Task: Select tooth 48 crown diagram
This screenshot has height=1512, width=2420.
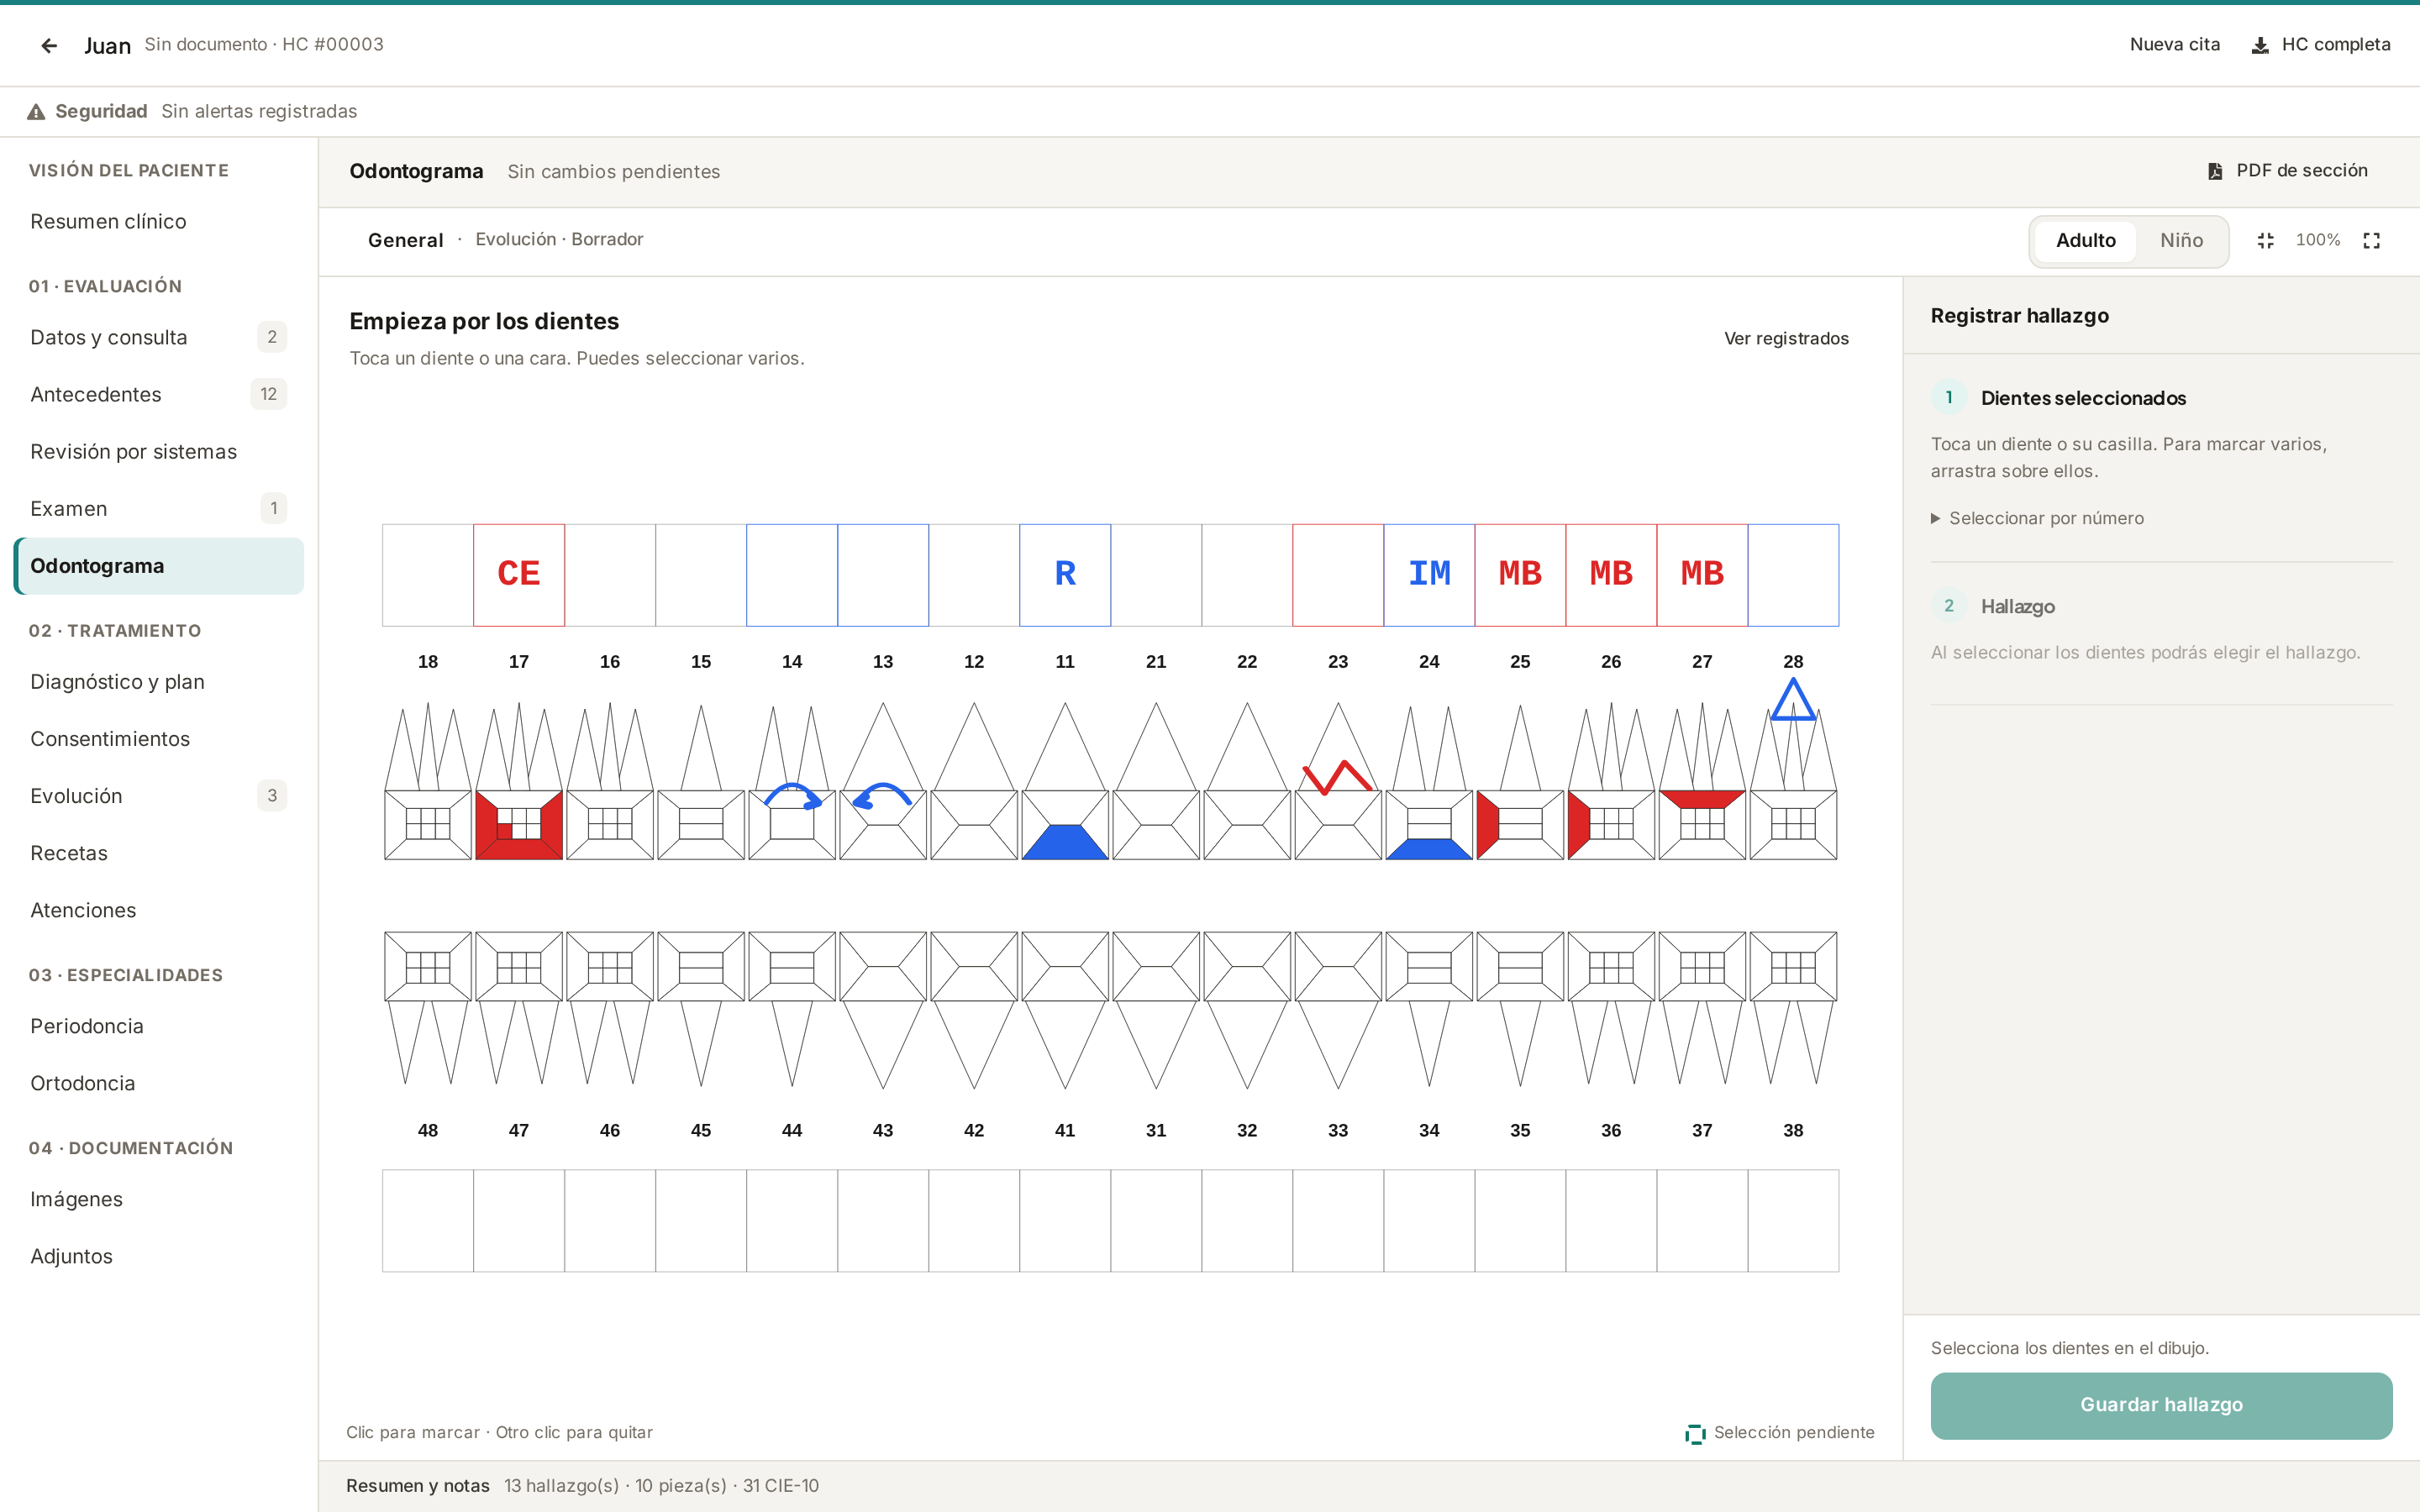Action: (428, 967)
